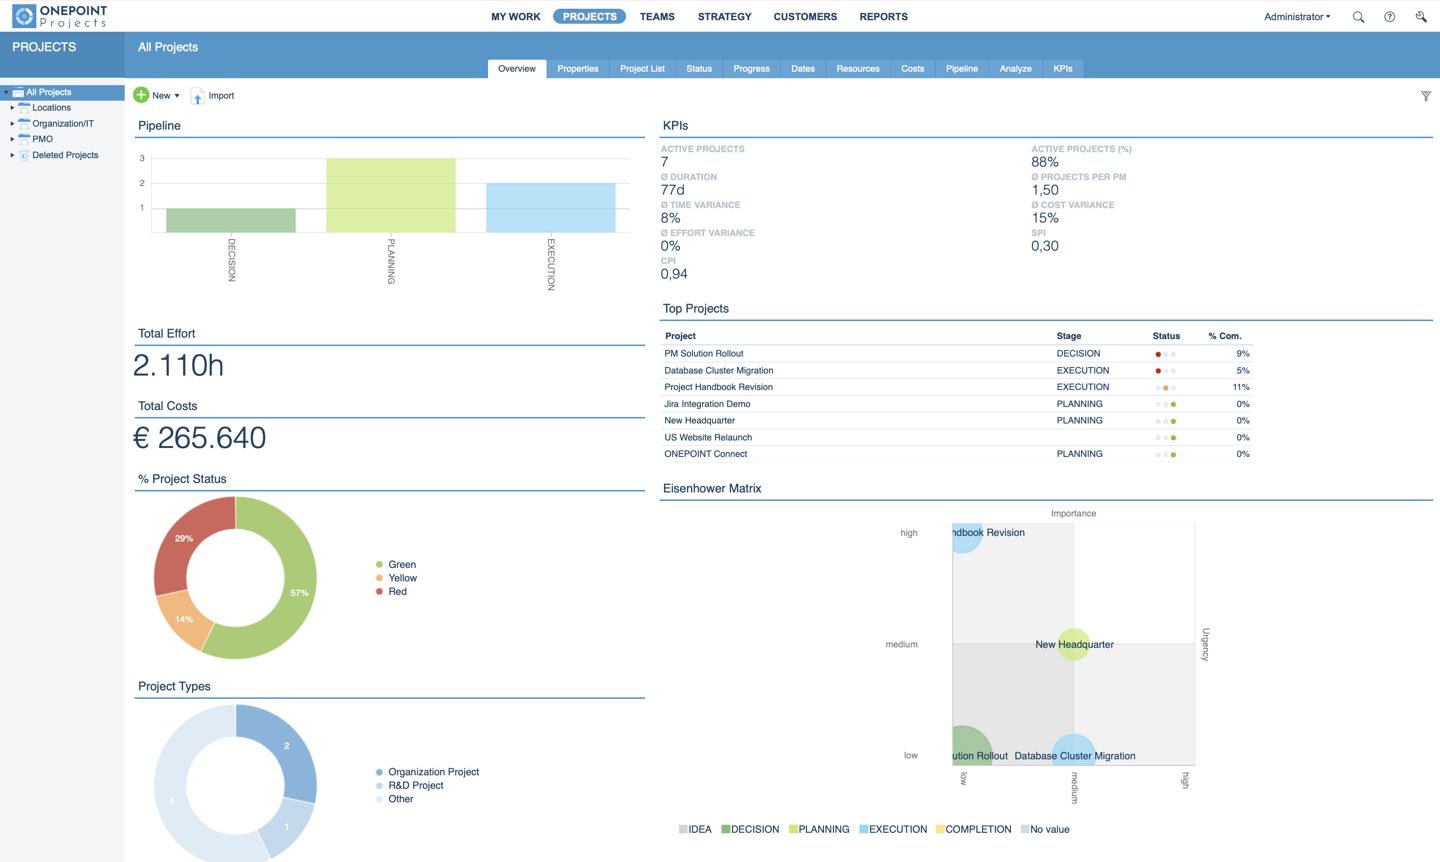The height and width of the screenshot is (862, 1440).
Task: Click the key-shaped search icon at top right
Action: [1421, 17]
